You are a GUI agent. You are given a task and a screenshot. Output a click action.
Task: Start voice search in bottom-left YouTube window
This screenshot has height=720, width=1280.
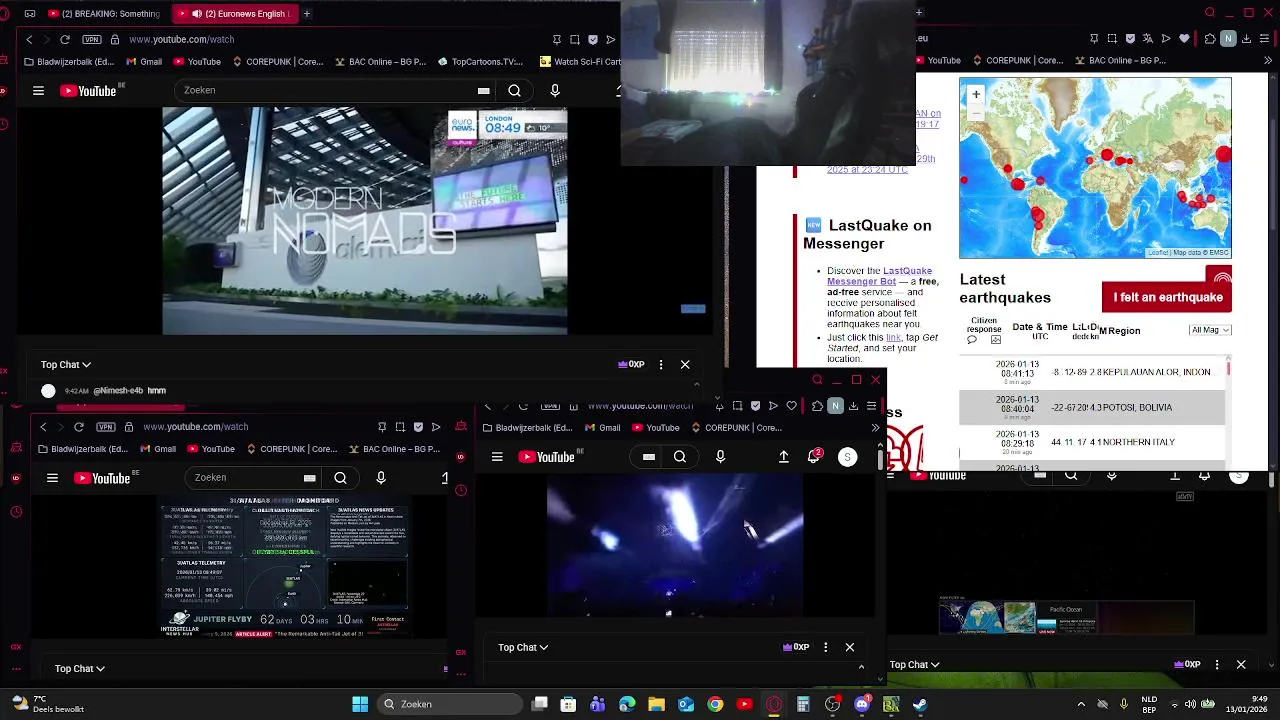tap(381, 478)
